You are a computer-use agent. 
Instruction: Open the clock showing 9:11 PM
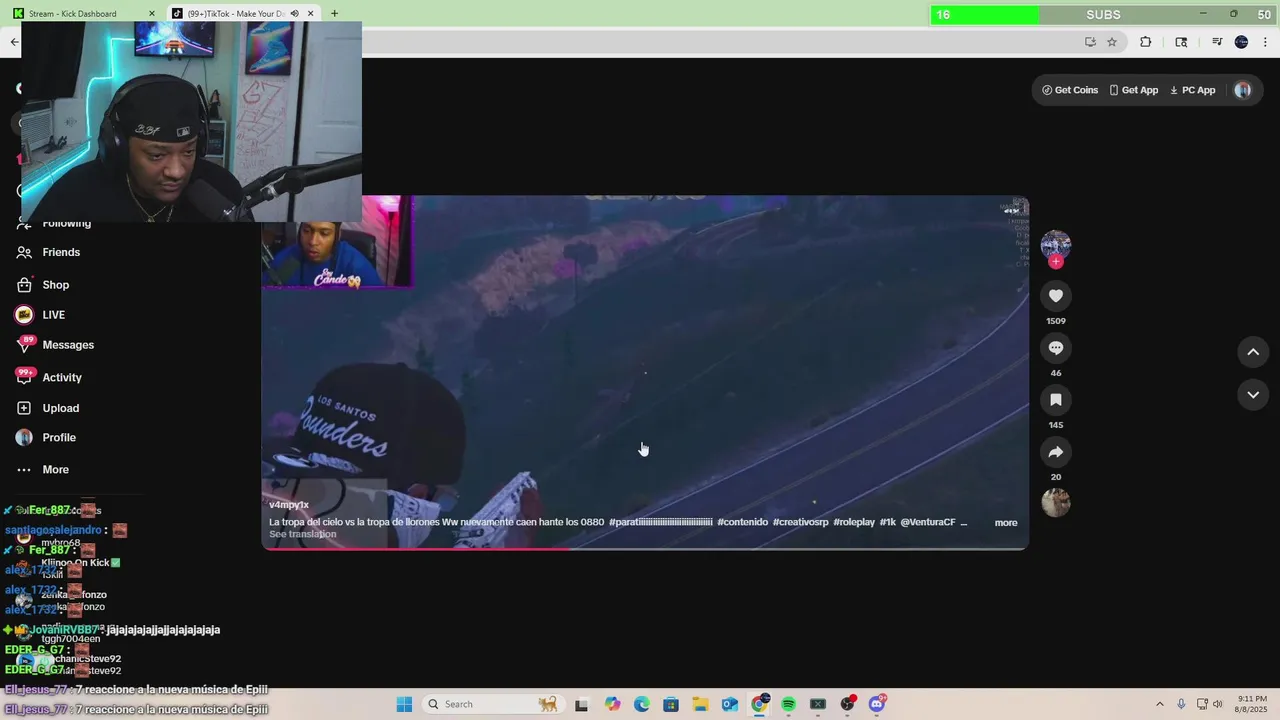coord(1252,704)
